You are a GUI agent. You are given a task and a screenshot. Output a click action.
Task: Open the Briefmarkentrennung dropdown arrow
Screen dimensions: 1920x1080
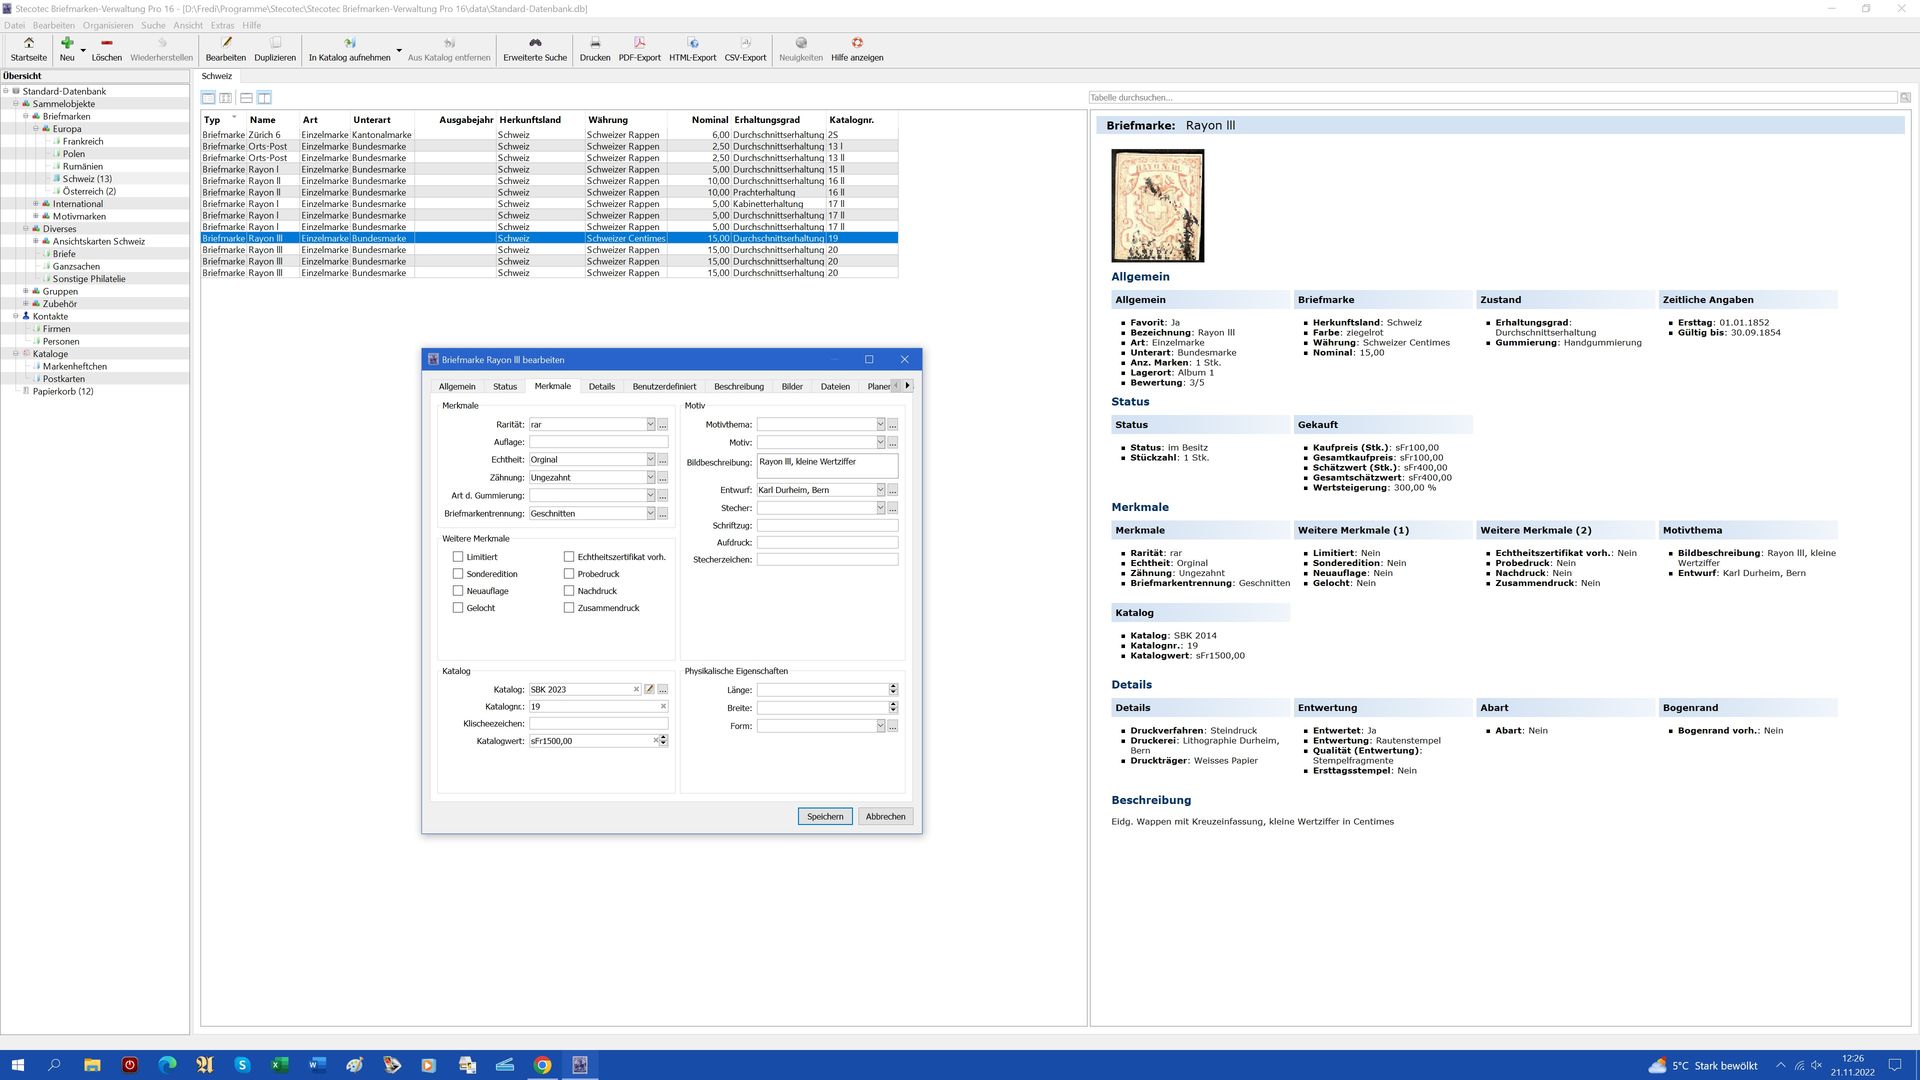click(x=650, y=514)
